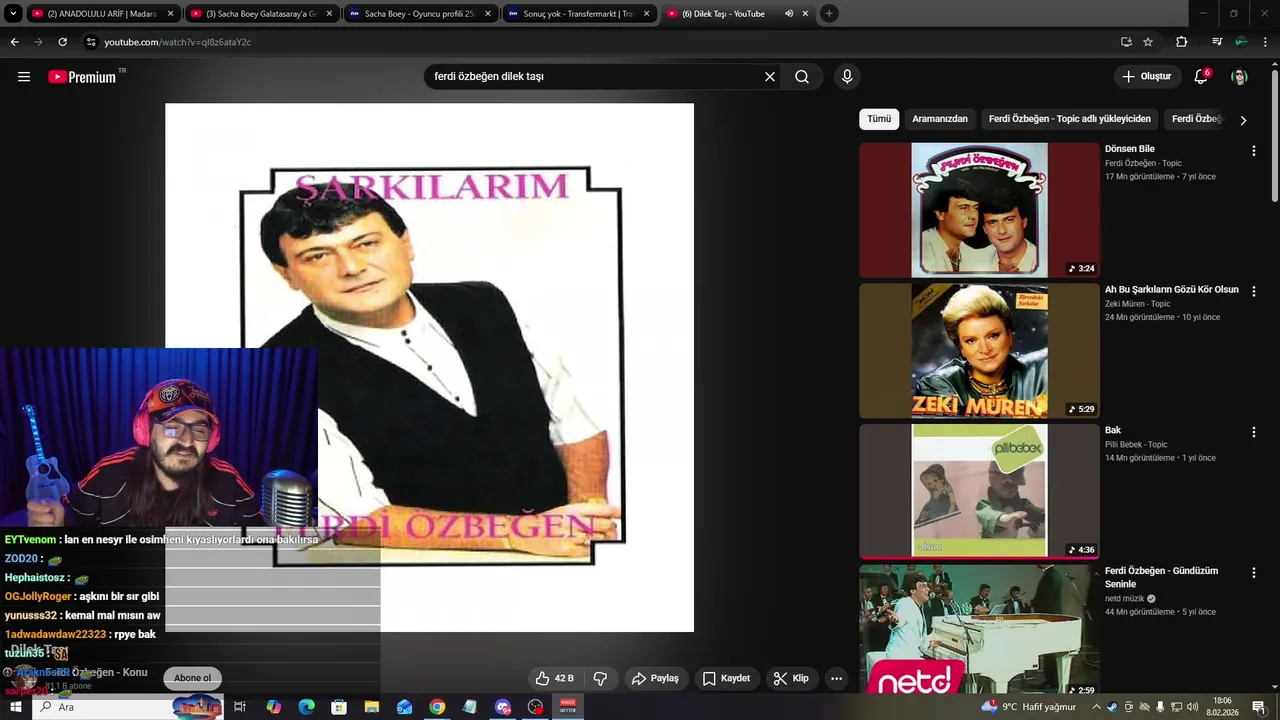Open the tab search dropdown arrow
Screen dimensions: 1280x720
pyautogui.click(x=13, y=14)
